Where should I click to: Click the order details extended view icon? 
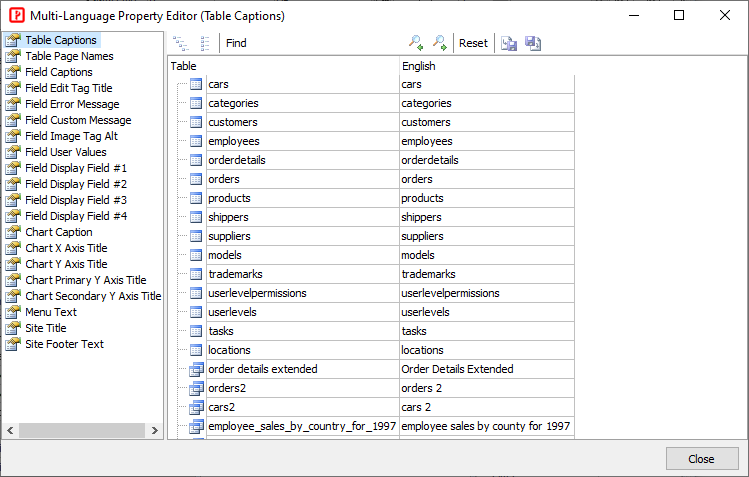[196, 369]
